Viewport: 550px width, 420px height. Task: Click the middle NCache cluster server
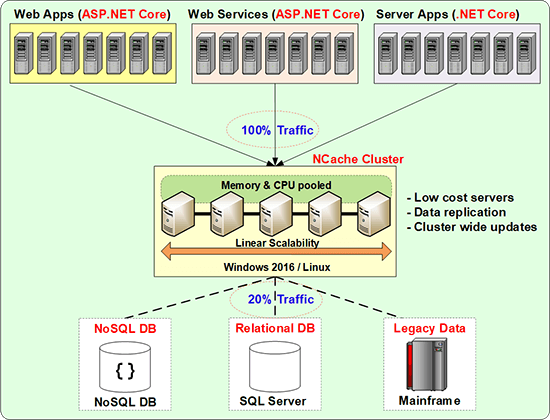276,214
